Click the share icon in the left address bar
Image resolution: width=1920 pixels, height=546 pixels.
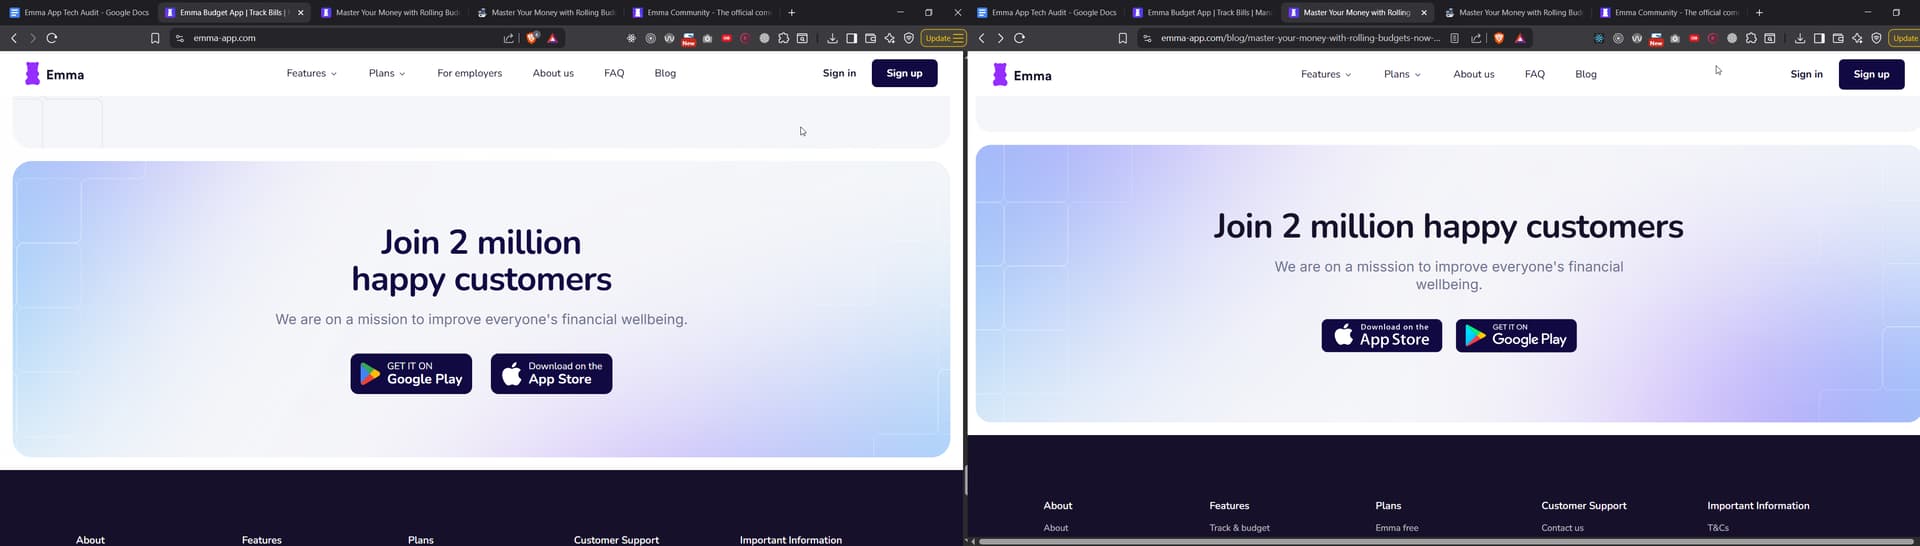[508, 38]
